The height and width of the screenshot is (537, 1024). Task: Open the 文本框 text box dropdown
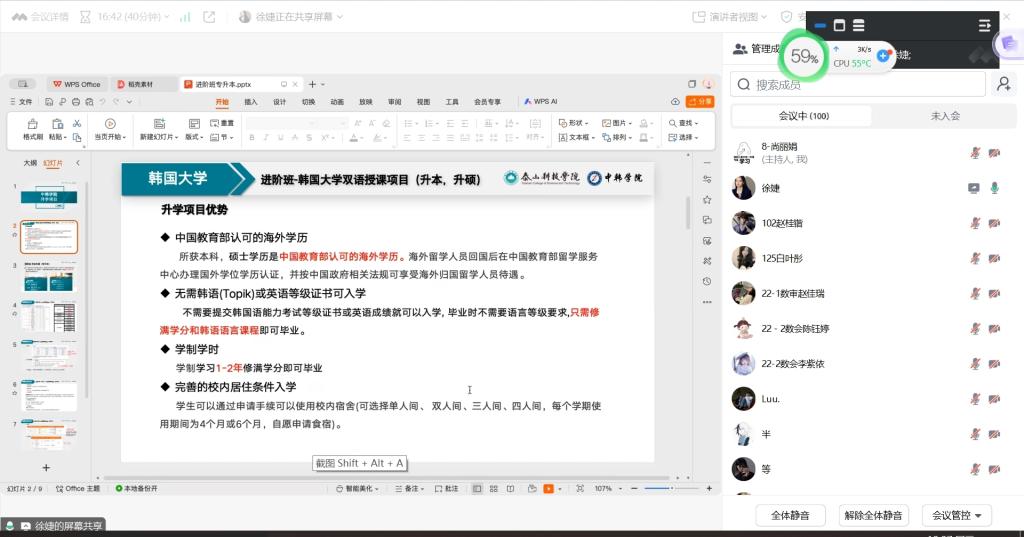pos(576,137)
